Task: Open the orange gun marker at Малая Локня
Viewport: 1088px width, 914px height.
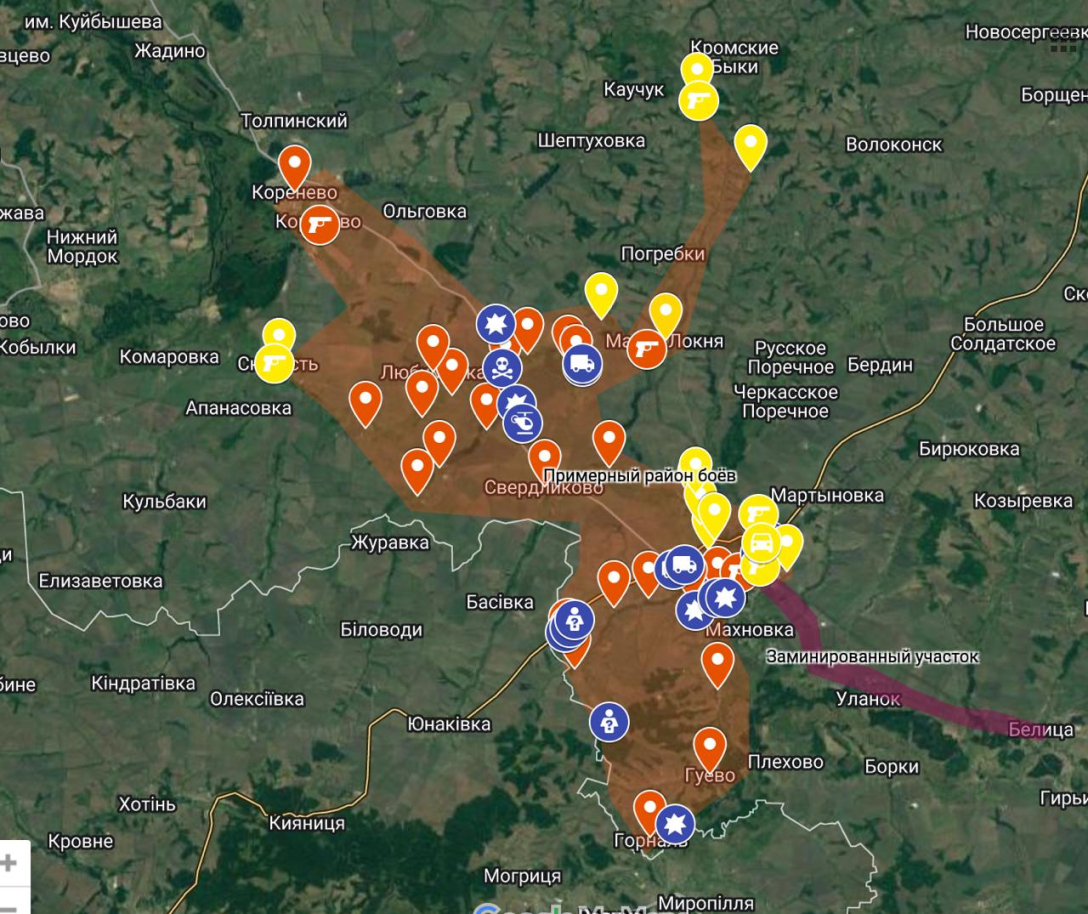Action: 647,348
